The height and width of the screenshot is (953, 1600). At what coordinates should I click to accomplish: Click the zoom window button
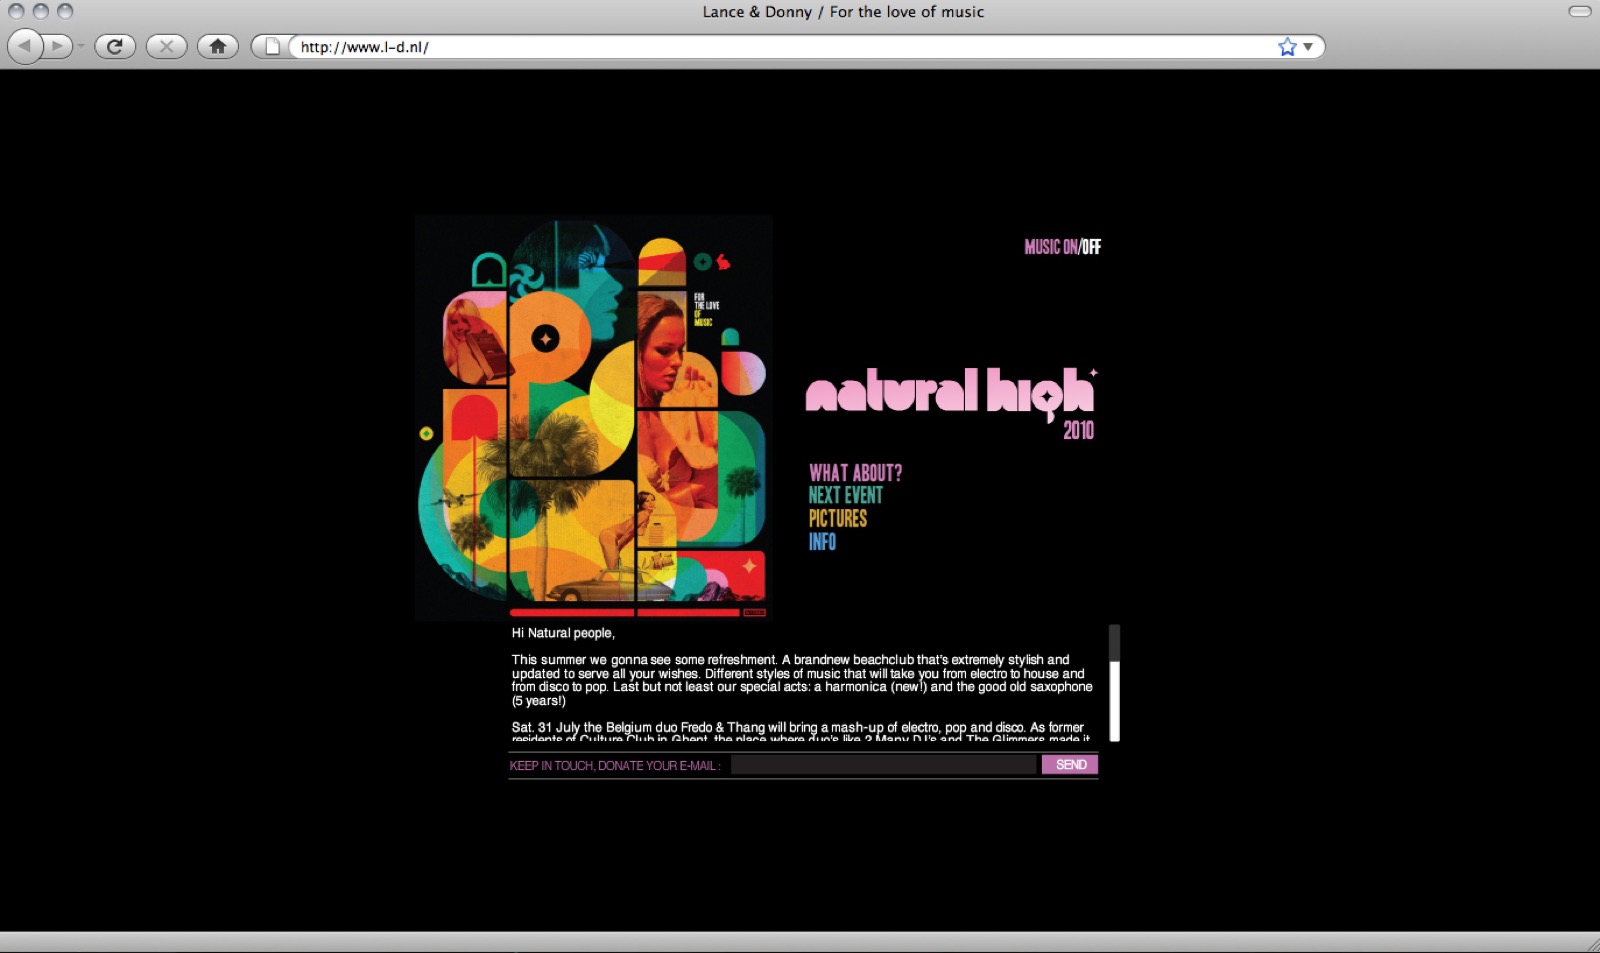tap(65, 11)
